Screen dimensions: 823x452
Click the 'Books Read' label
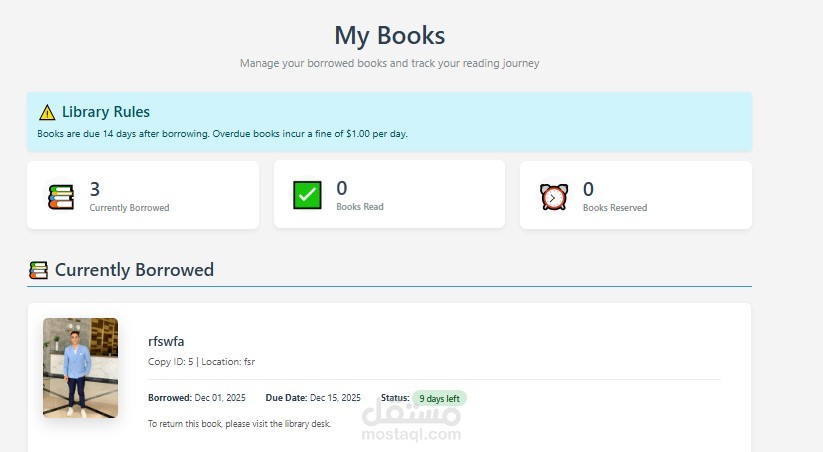360,207
